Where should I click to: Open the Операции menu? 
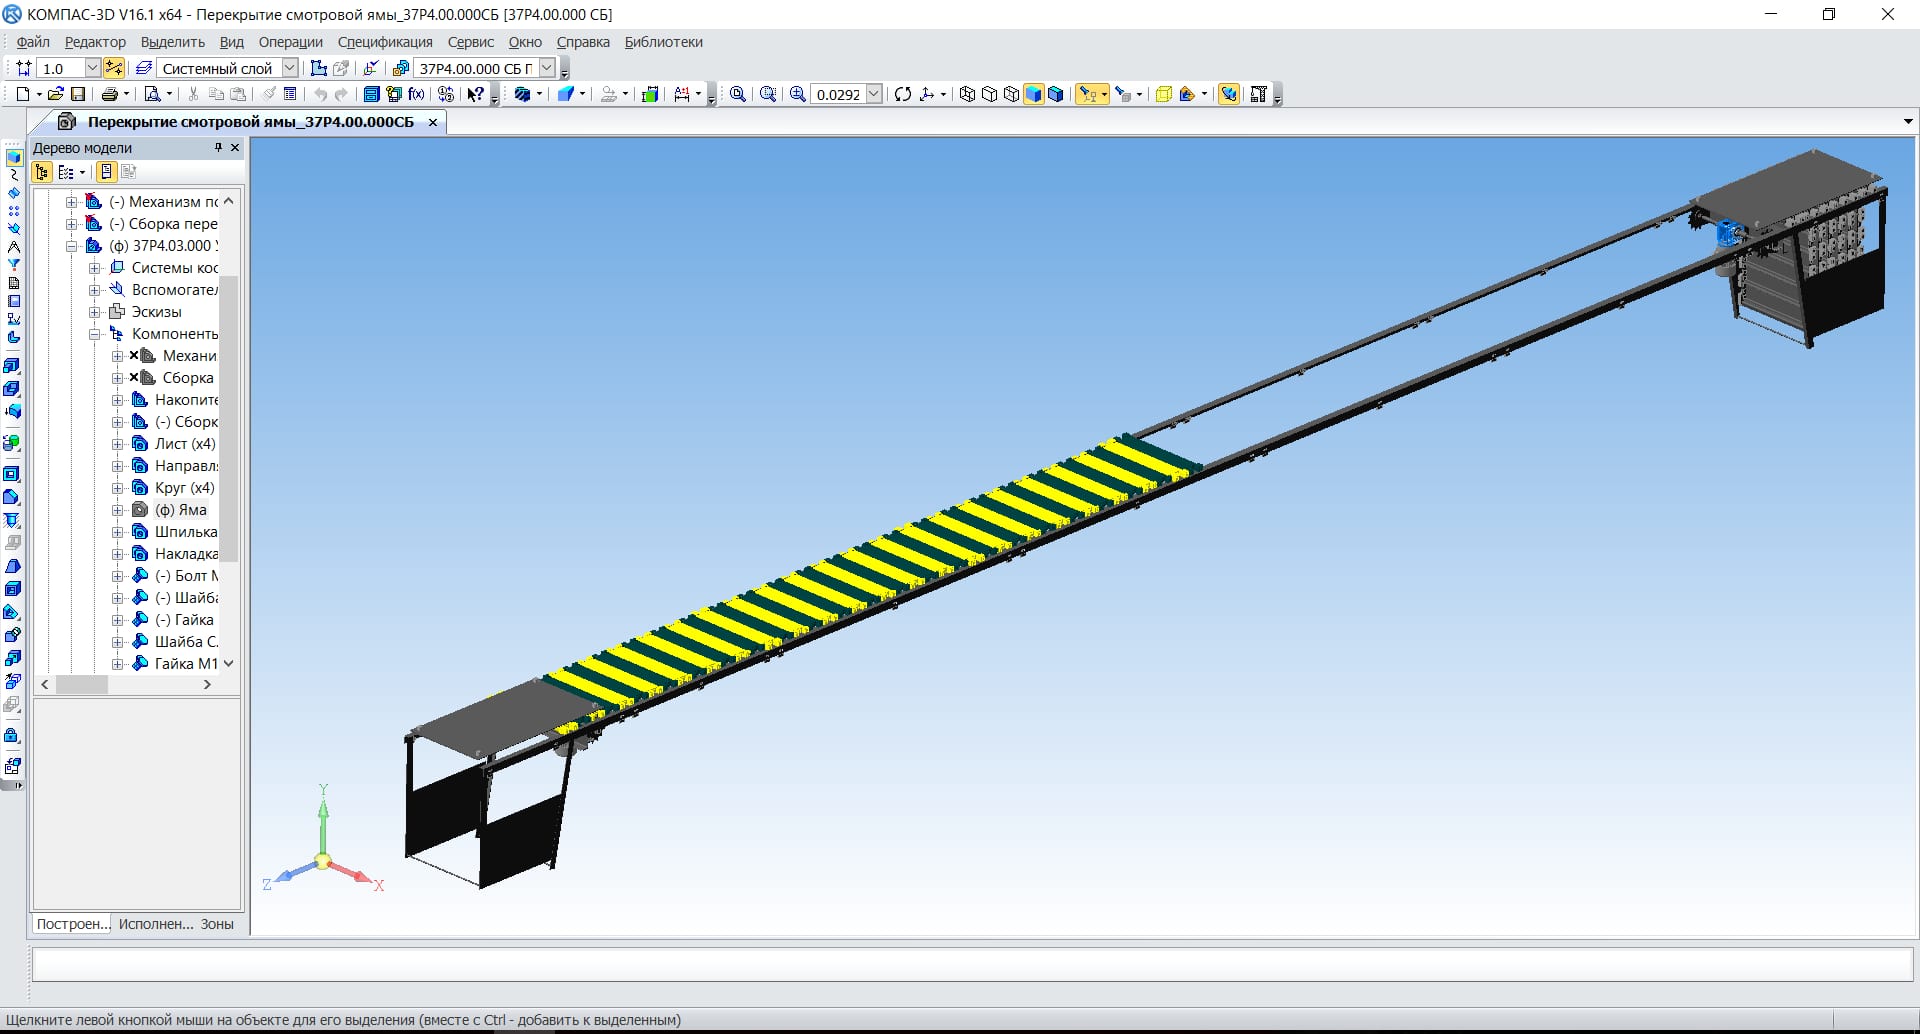[x=290, y=42]
